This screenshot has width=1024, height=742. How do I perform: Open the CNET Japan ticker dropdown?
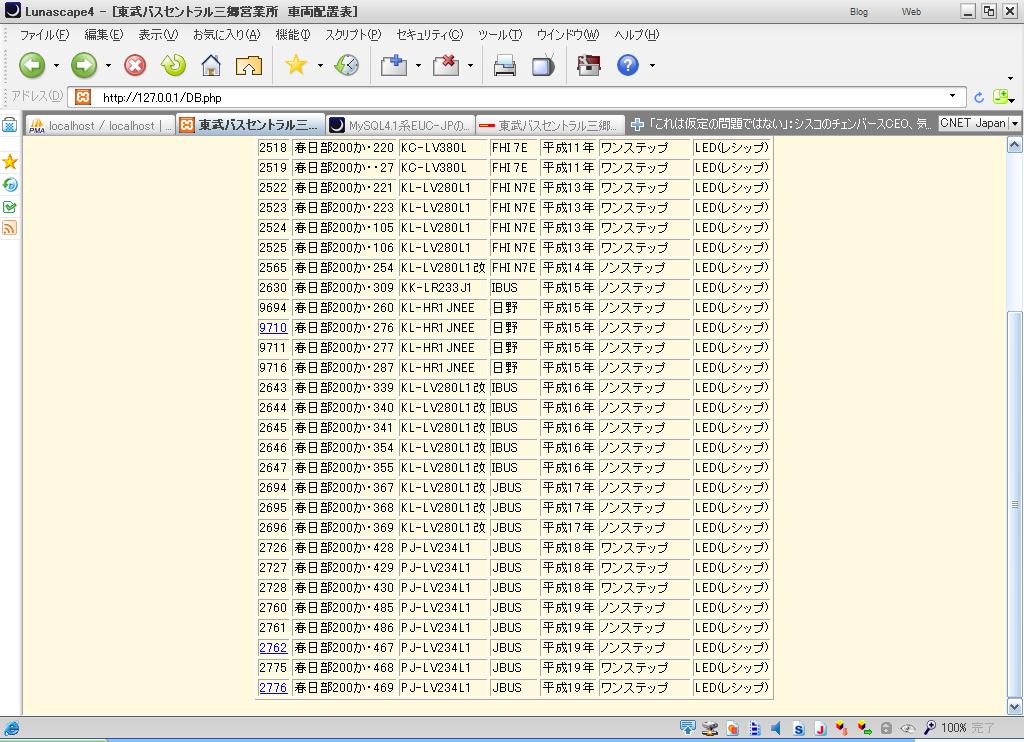[x=1014, y=123]
